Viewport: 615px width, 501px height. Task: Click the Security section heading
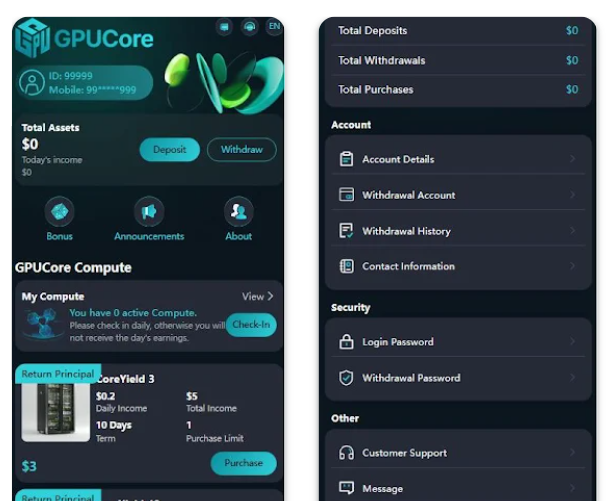tap(351, 308)
